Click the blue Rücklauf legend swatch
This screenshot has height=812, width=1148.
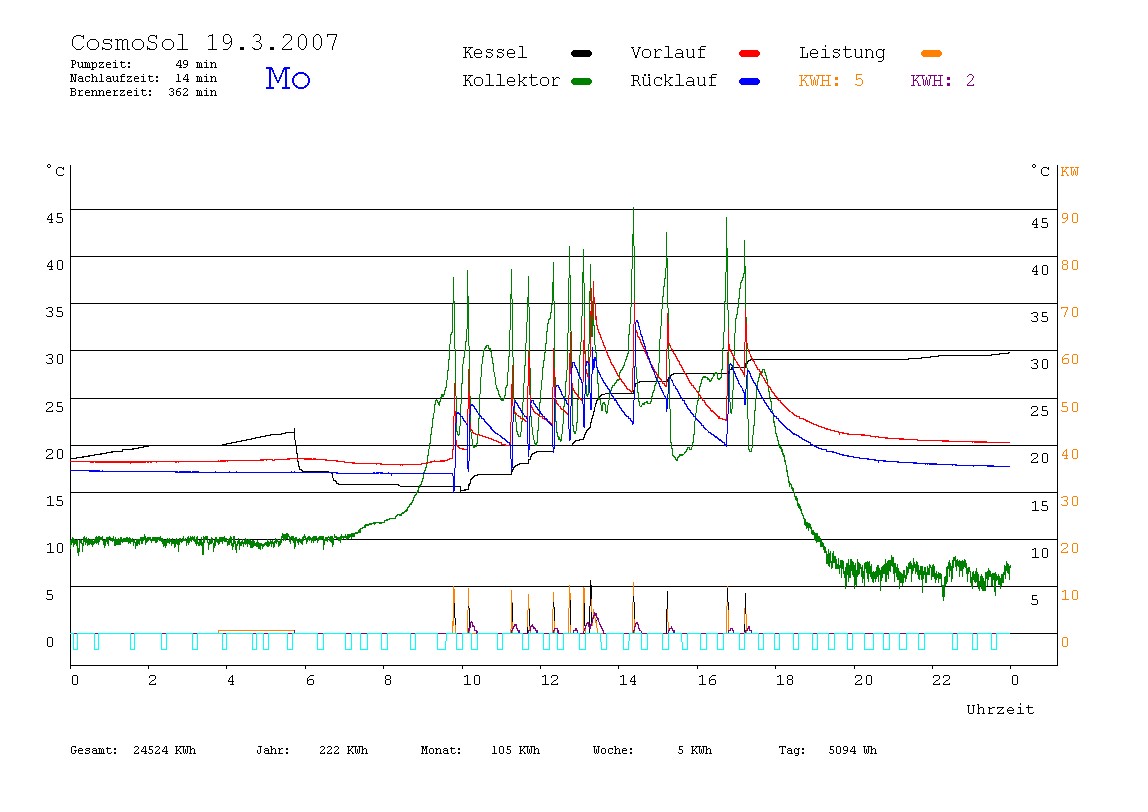point(750,81)
